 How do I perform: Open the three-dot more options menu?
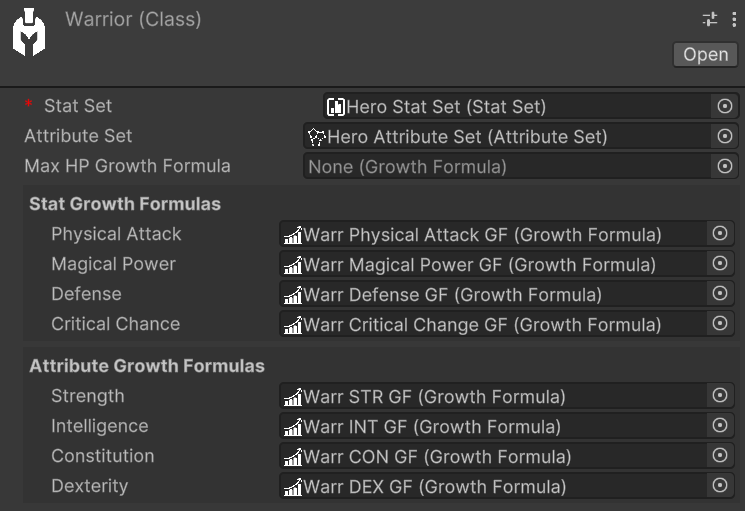click(x=732, y=19)
